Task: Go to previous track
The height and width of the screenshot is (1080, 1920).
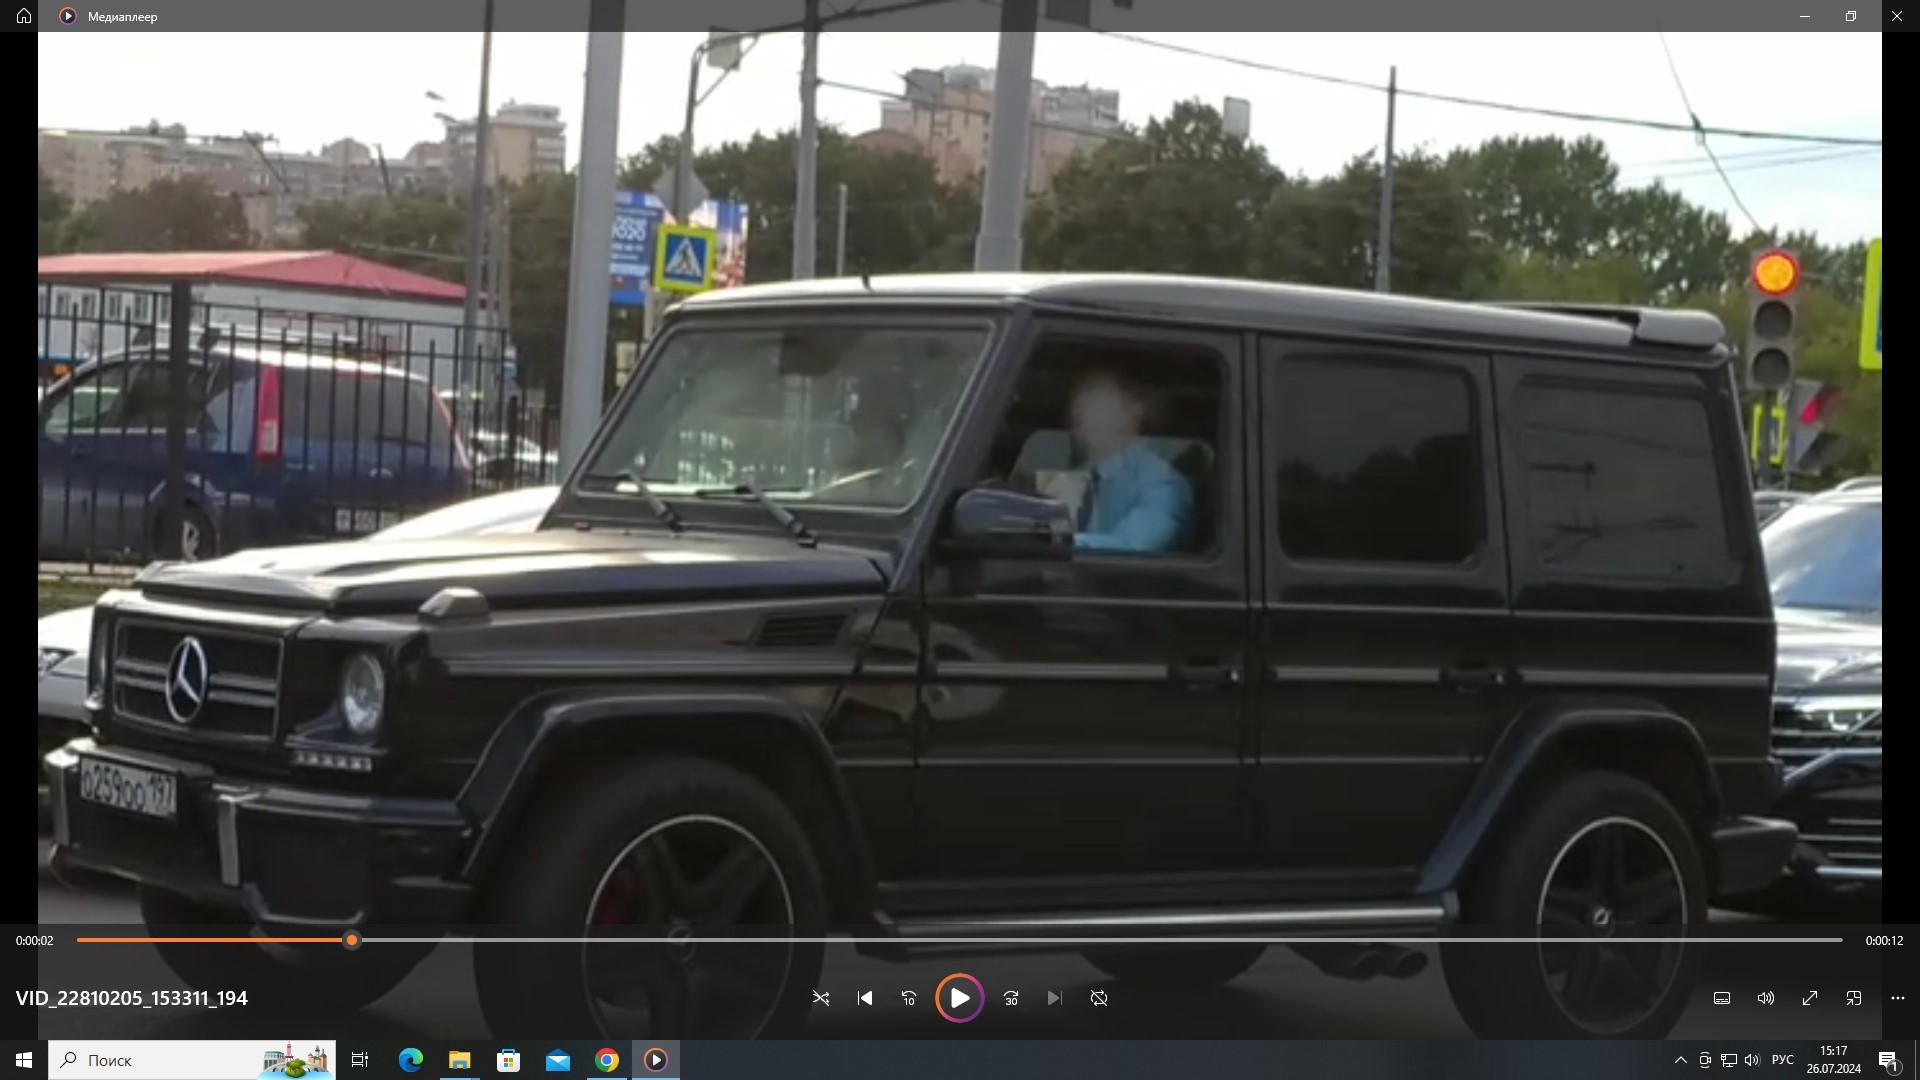Action: pyautogui.click(x=865, y=998)
